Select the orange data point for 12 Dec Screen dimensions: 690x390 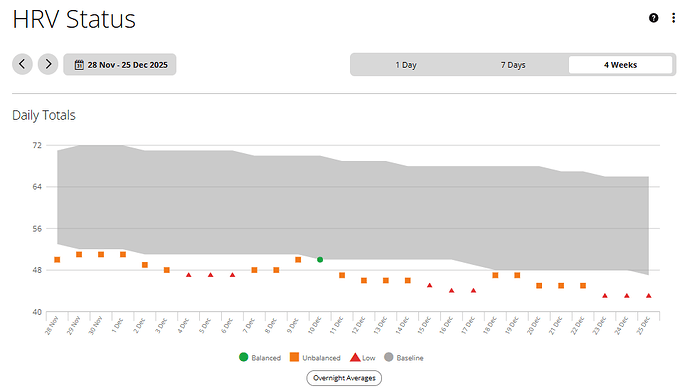click(364, 280)
